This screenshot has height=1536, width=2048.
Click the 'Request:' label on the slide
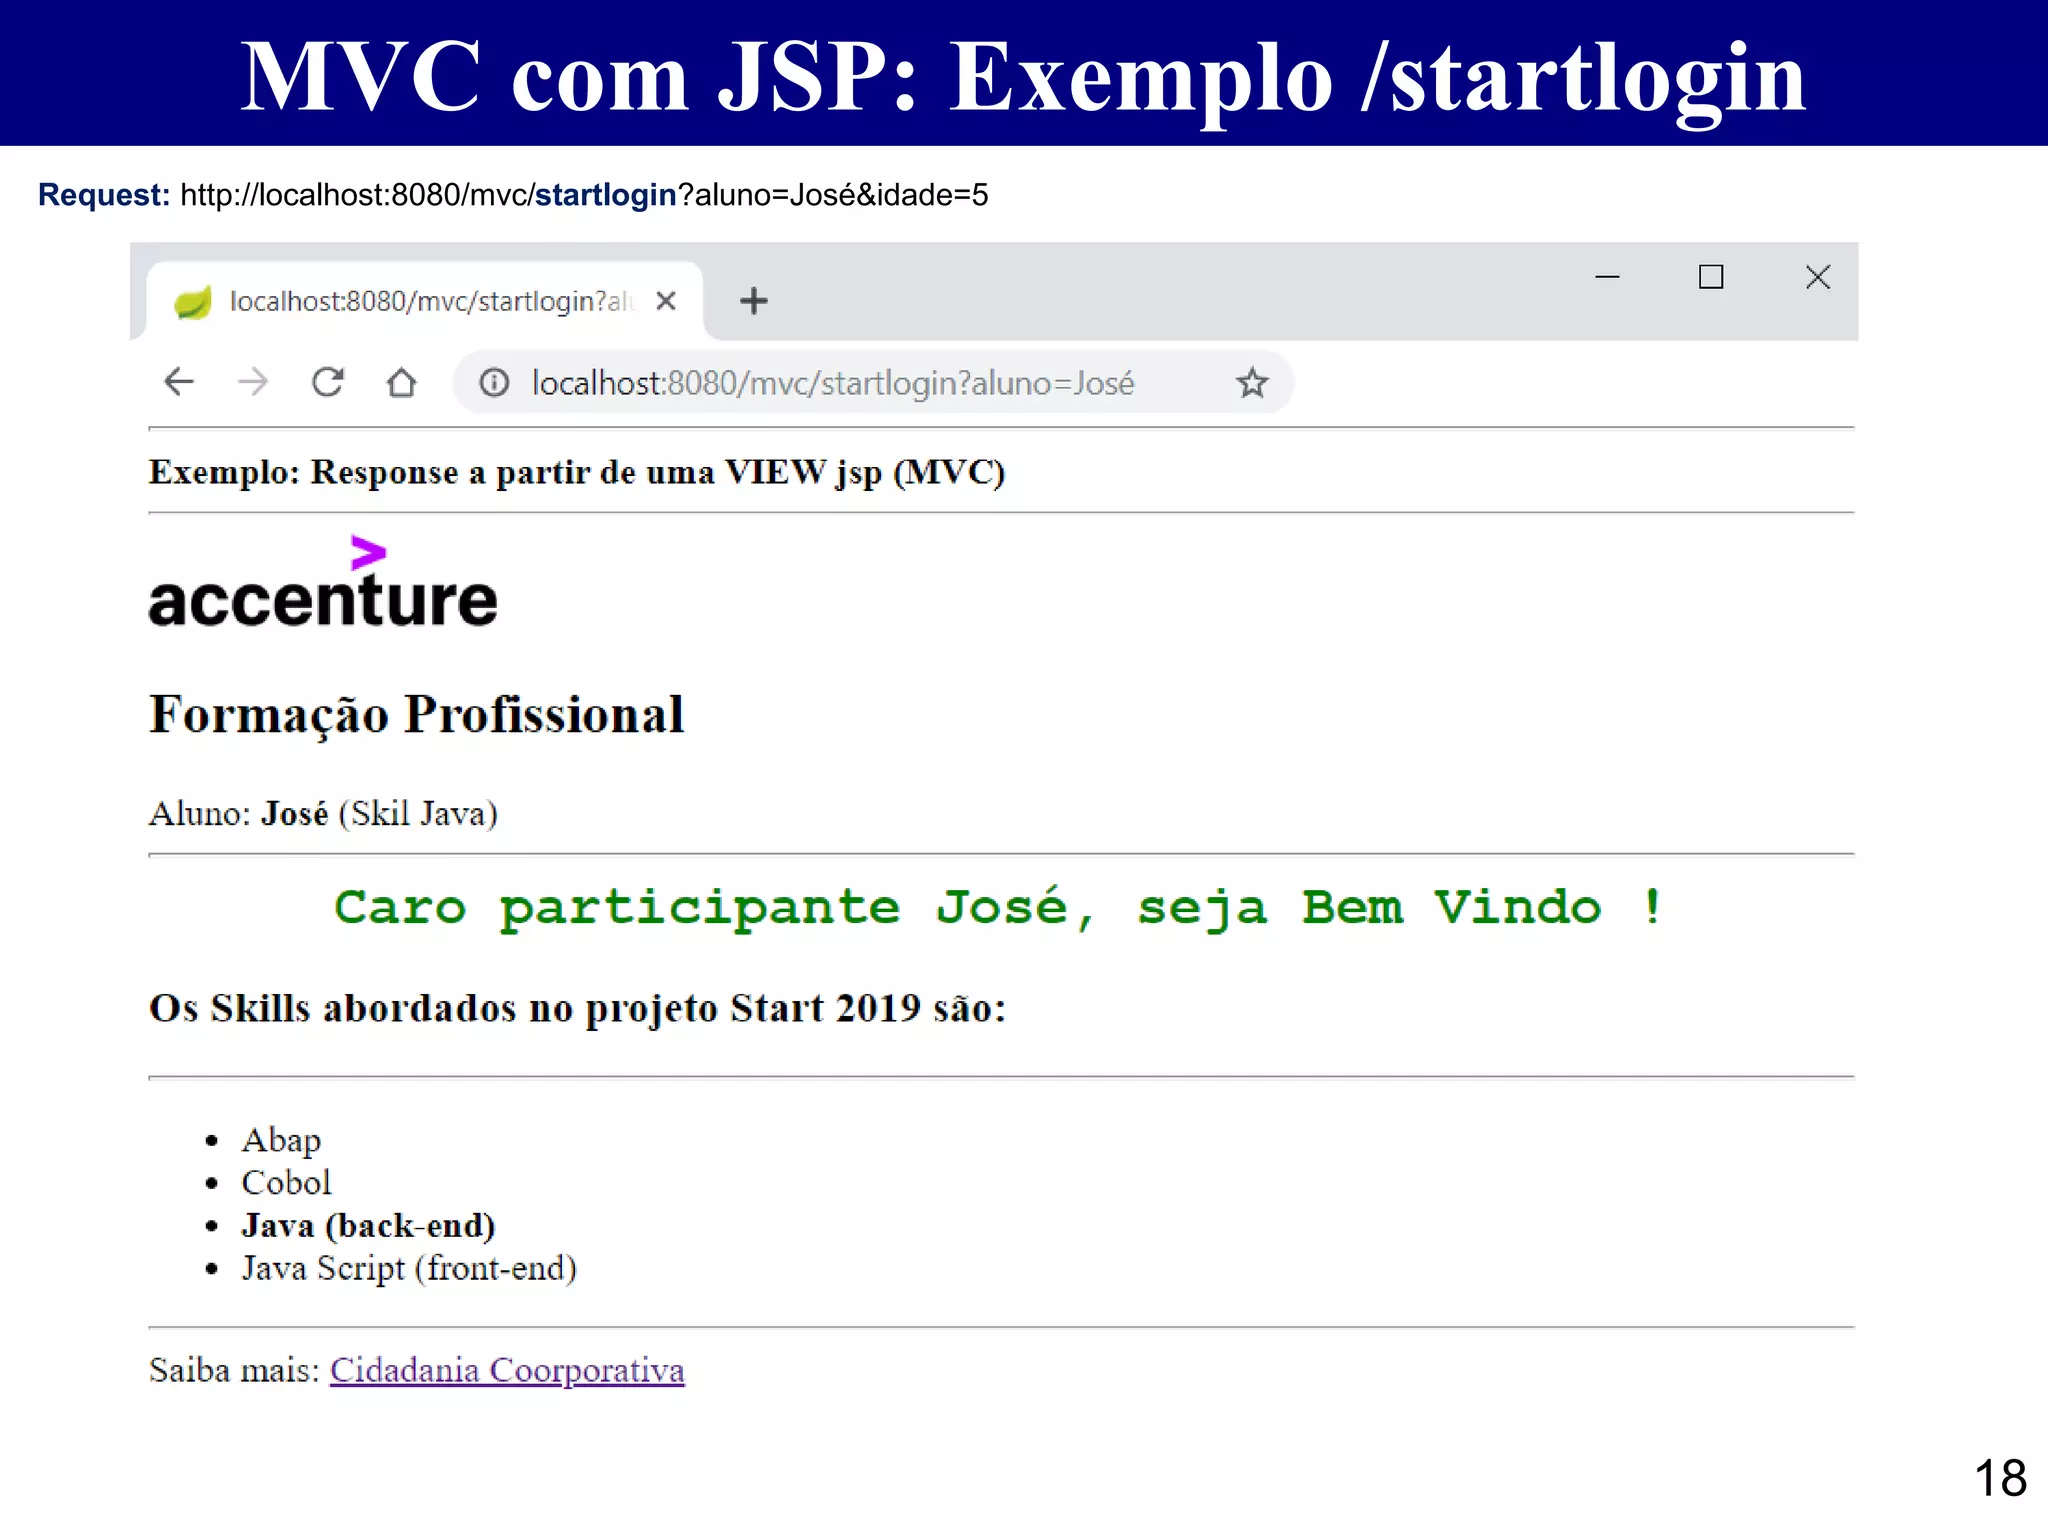point(104,195)
